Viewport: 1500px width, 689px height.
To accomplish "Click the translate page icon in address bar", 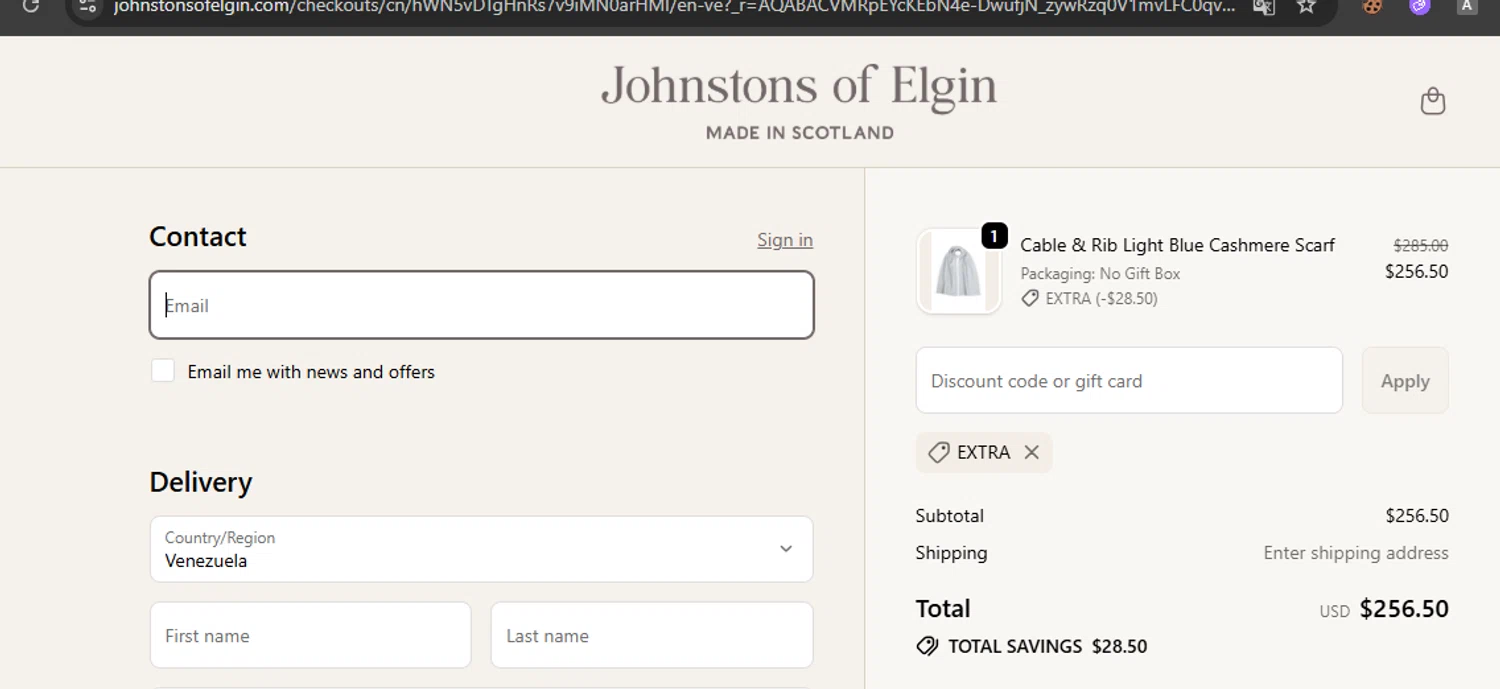I will pos(1264,6).
